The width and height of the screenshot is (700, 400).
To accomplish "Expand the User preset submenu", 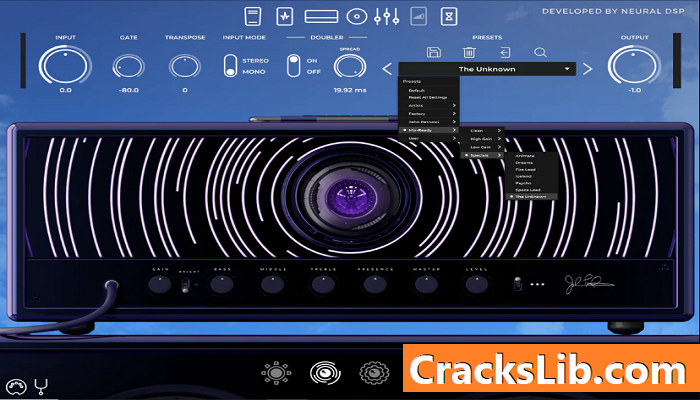I will coord(429,138).
